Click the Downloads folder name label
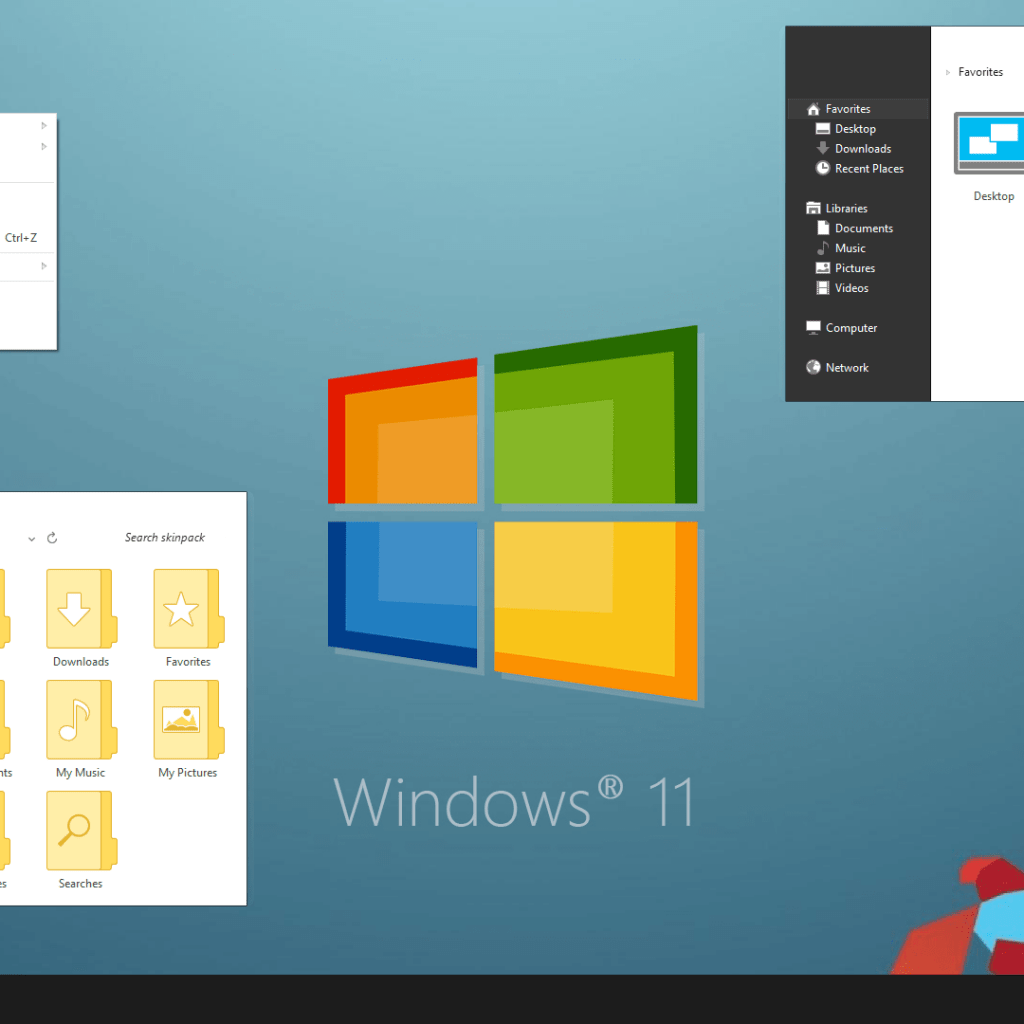The width and height of the screenshot is (1024, 1024). coord(81,662)
